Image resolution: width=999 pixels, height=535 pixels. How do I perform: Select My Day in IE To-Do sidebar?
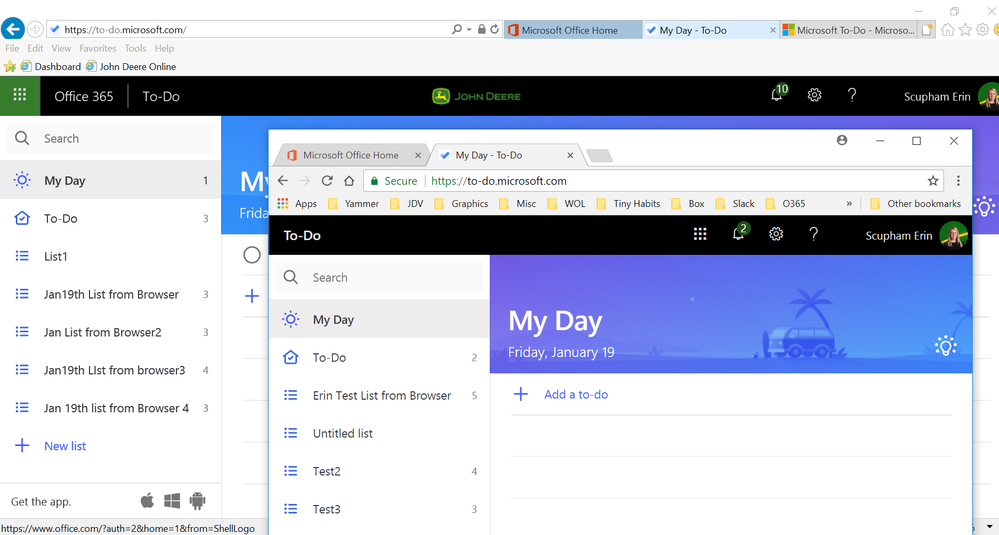coord(110,180)
